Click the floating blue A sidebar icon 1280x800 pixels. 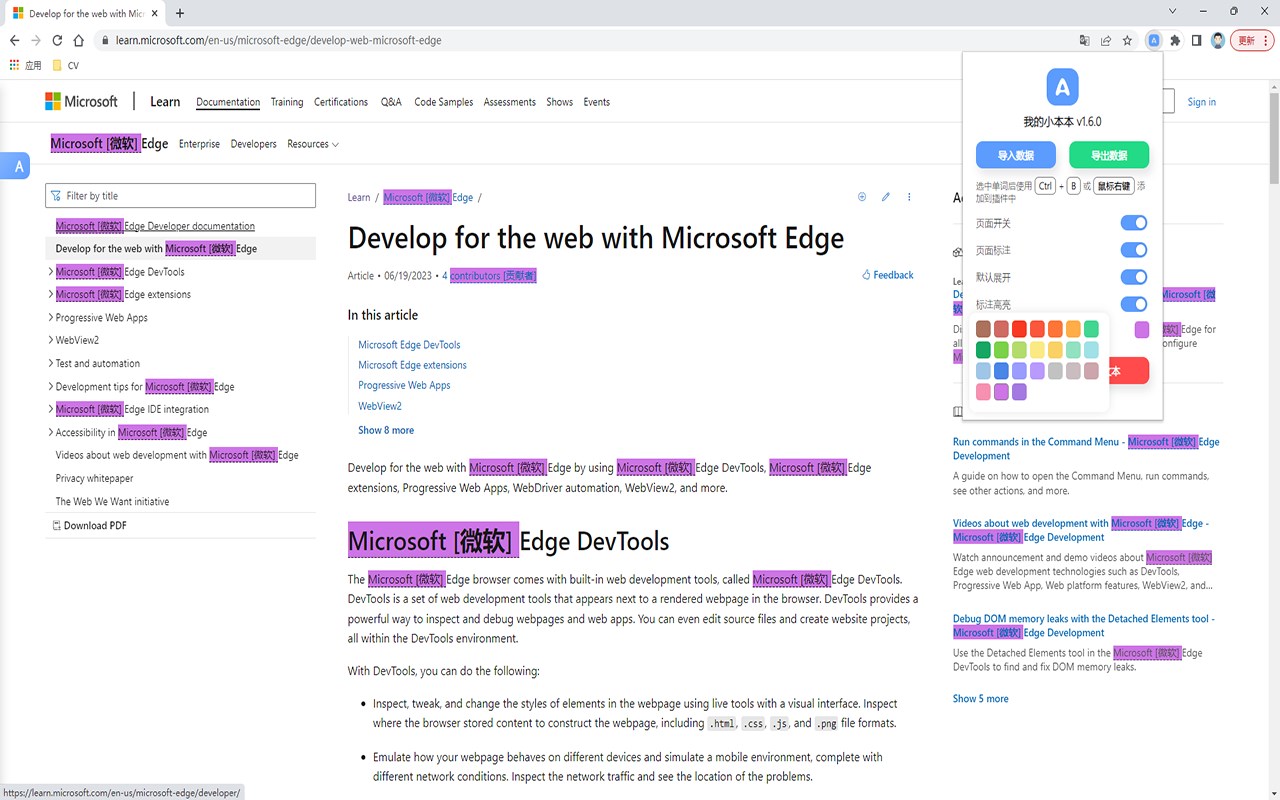[18, 167]
